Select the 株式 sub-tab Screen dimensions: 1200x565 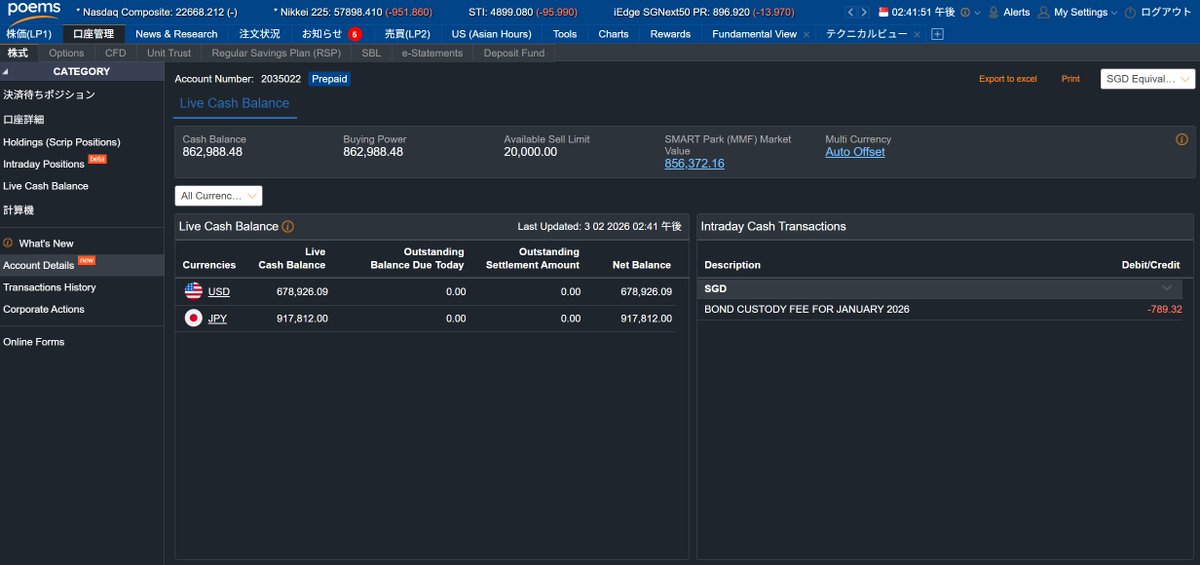coord(18,53)
